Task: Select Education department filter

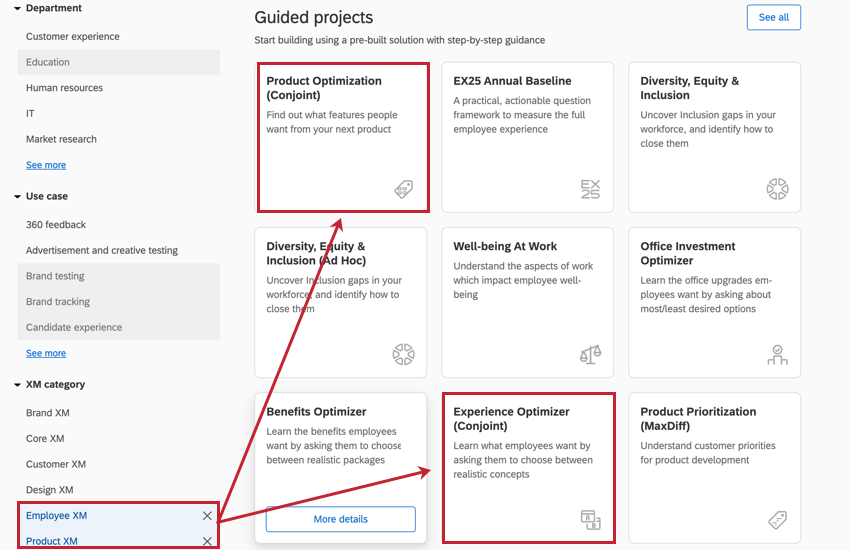Action: [x=119, y=62]
